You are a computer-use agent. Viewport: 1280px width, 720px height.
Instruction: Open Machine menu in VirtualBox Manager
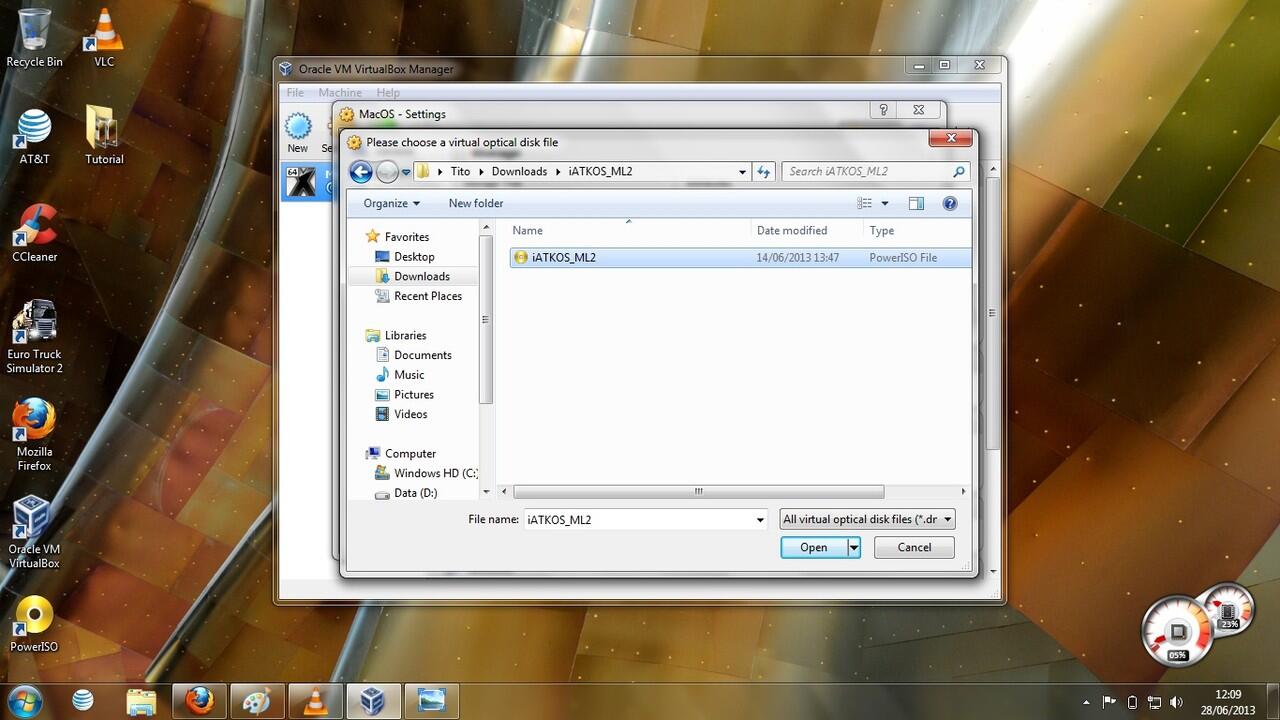tap(340, 93)
